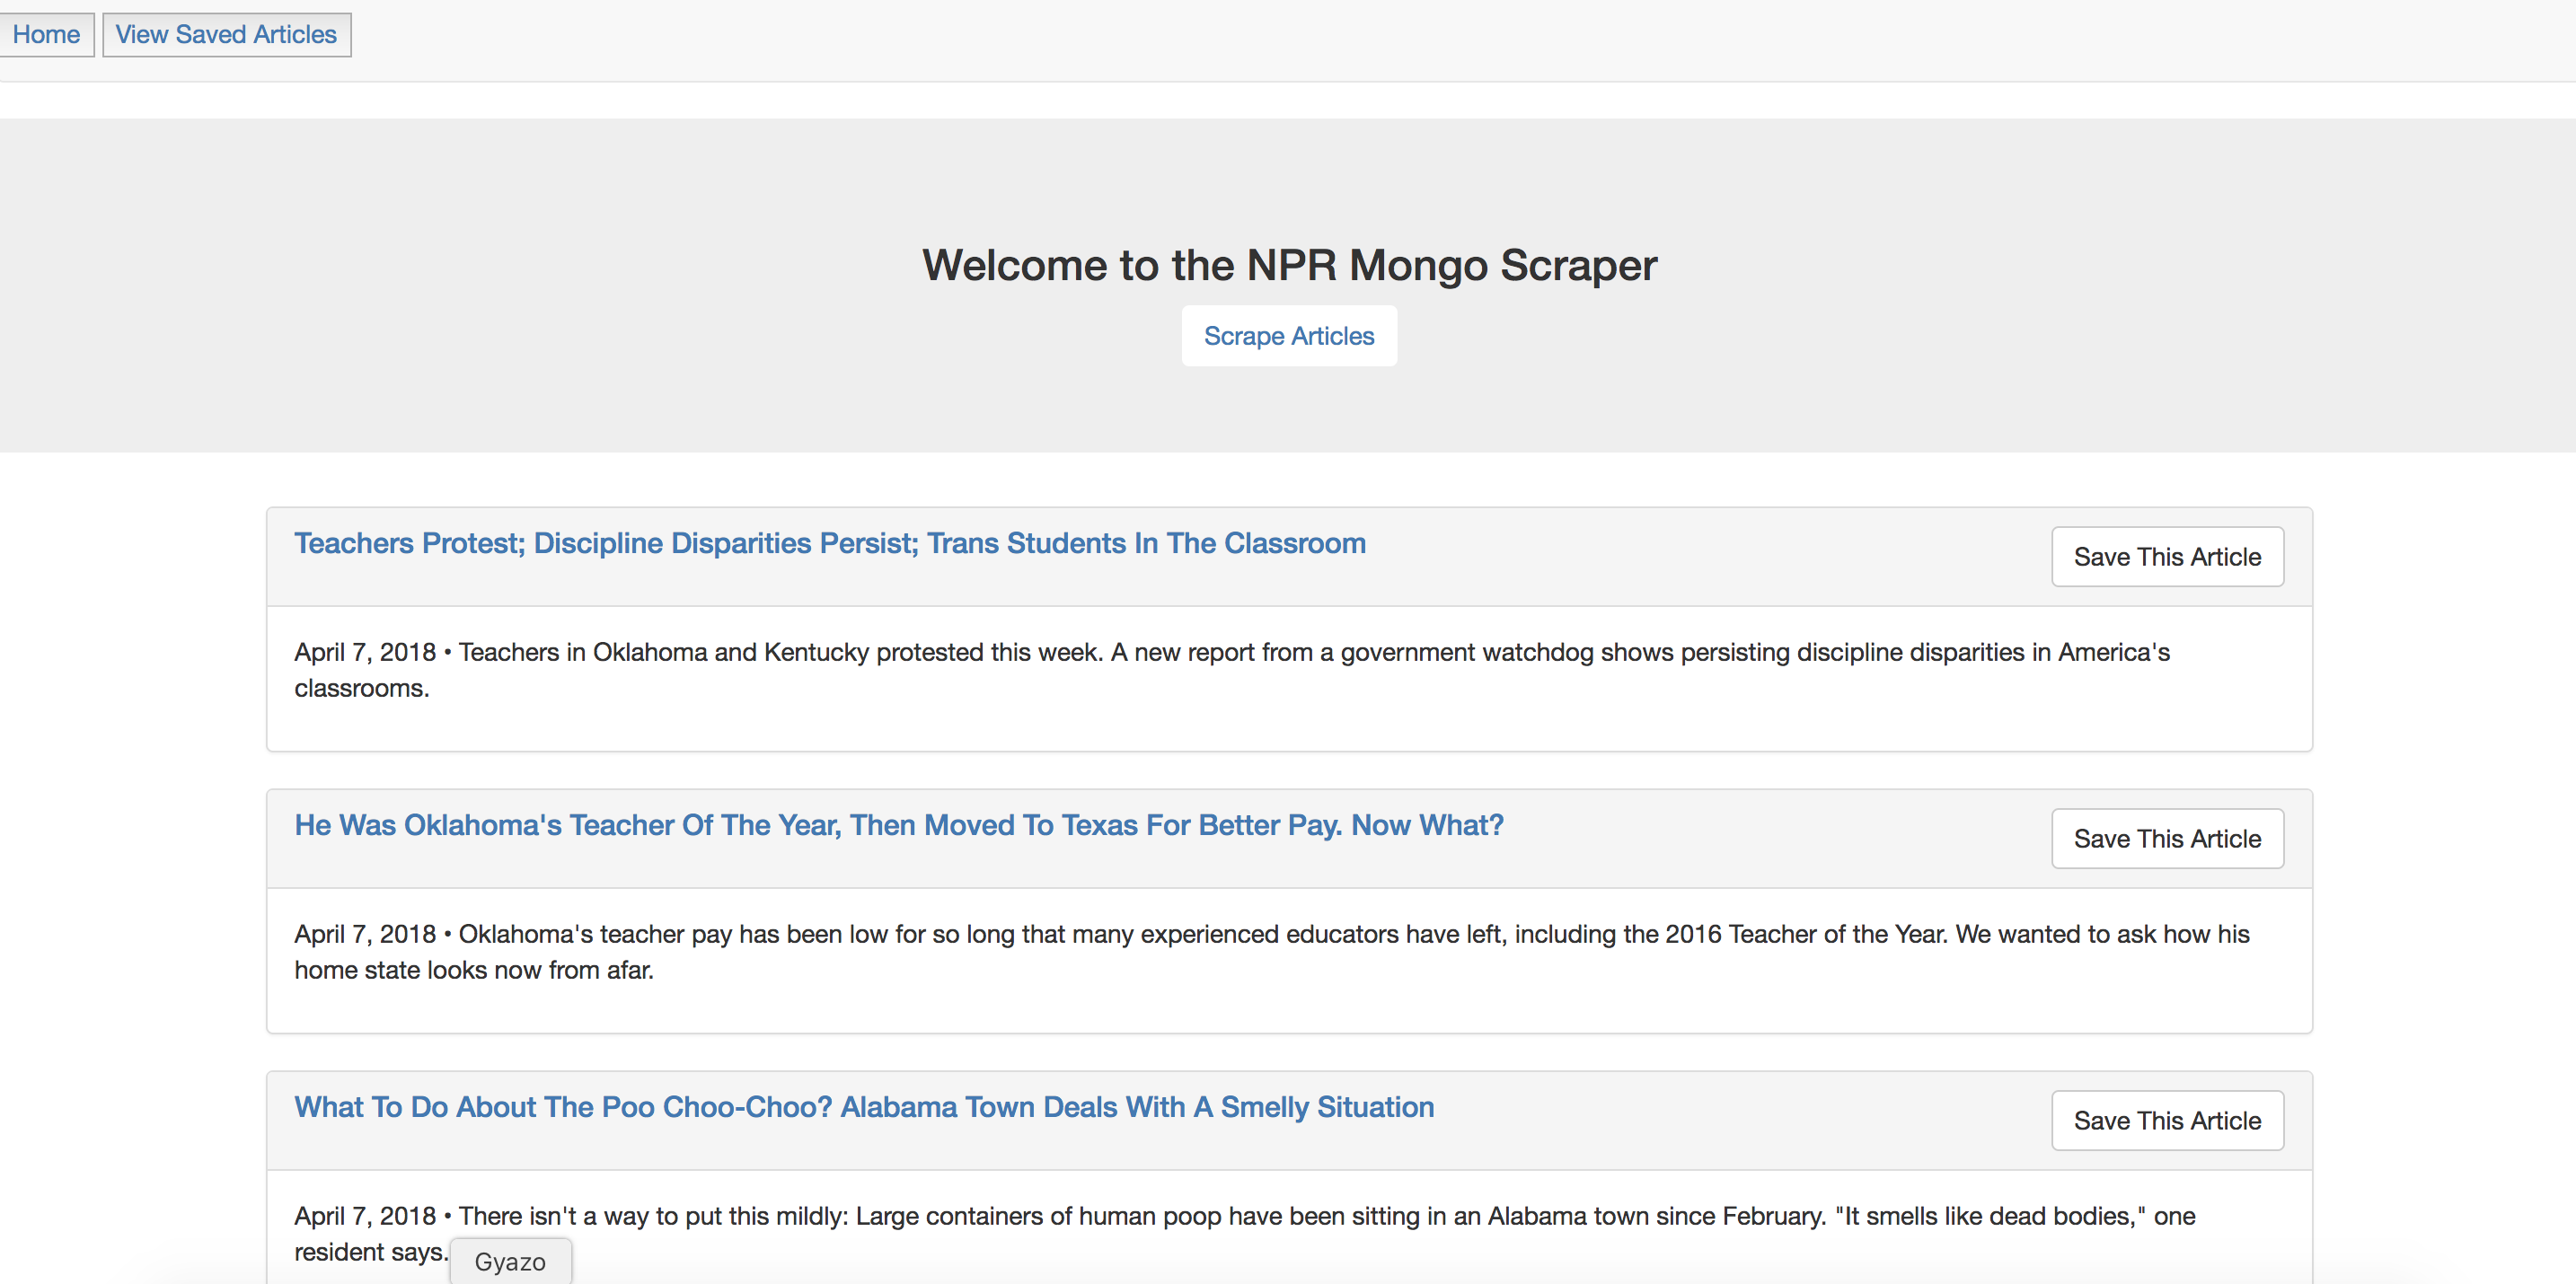Screen dimensions: 2576x1284
Task: Open Oklahoma's Teacher Of The Year article link
Action: coord(899,825)
